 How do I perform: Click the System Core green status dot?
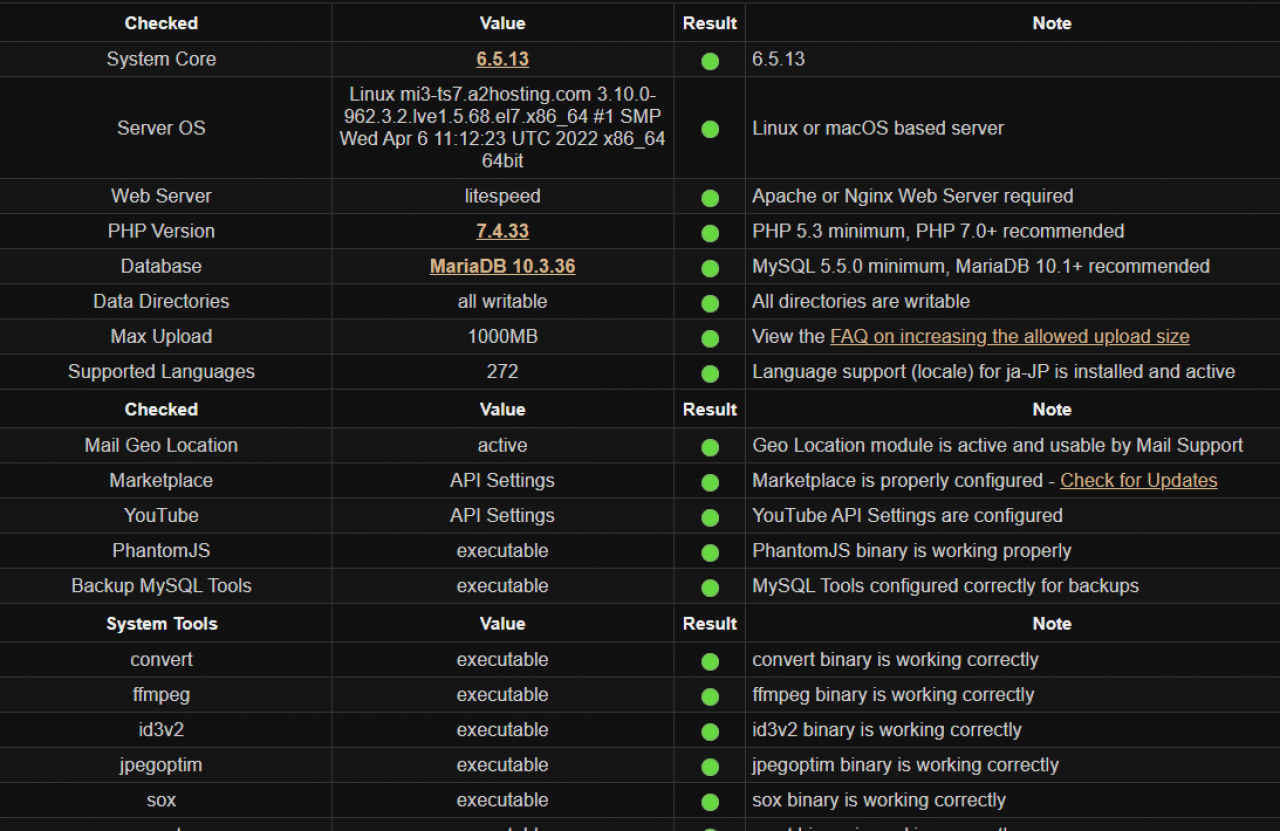click(710, 60)
